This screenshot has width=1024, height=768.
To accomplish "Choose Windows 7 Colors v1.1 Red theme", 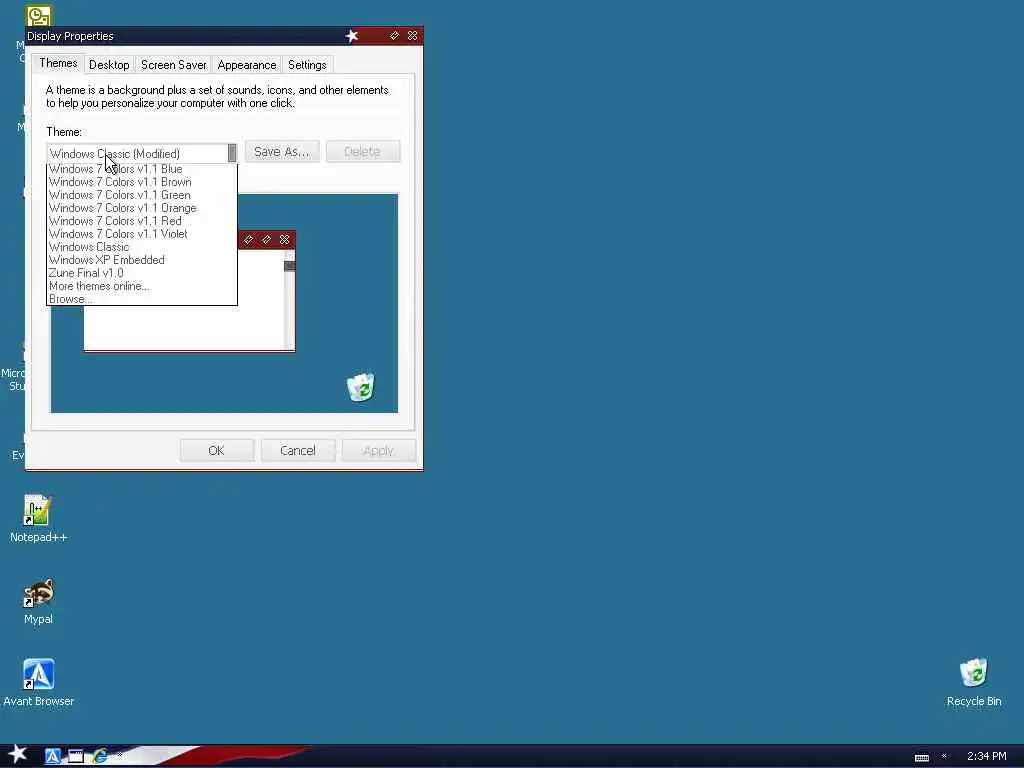I will coord(142,221).
